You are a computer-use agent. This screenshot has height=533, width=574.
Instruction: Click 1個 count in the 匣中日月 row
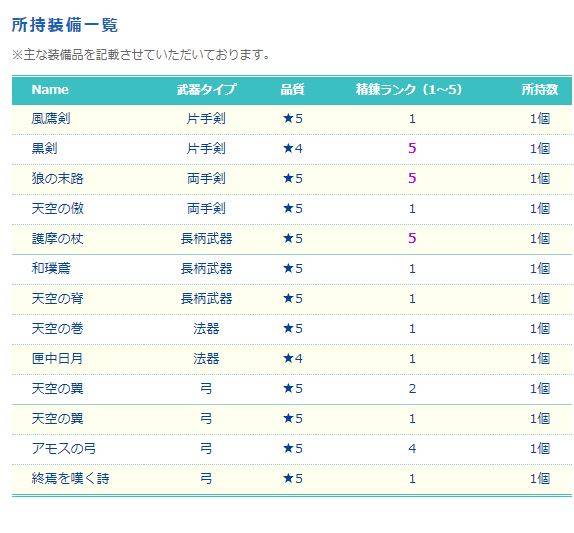[540, 359]
